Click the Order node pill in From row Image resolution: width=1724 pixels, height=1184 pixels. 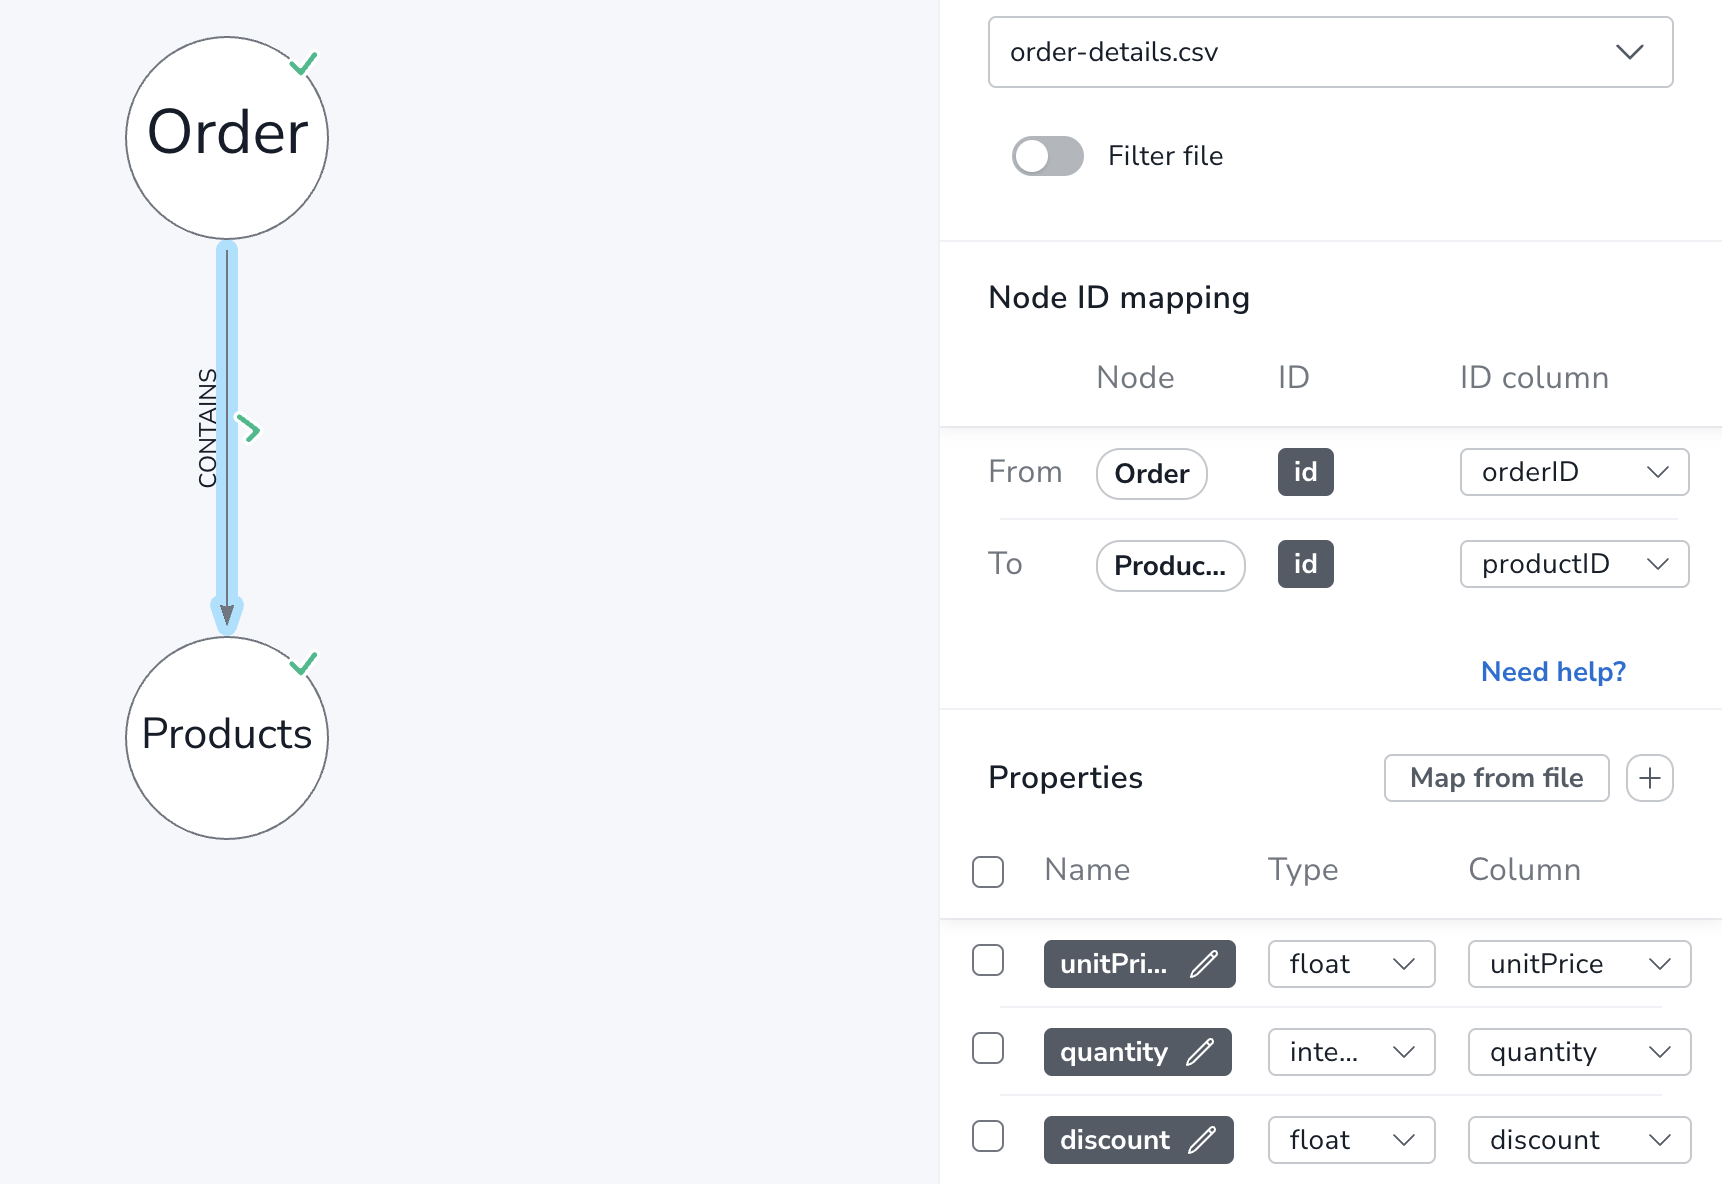1152,474
